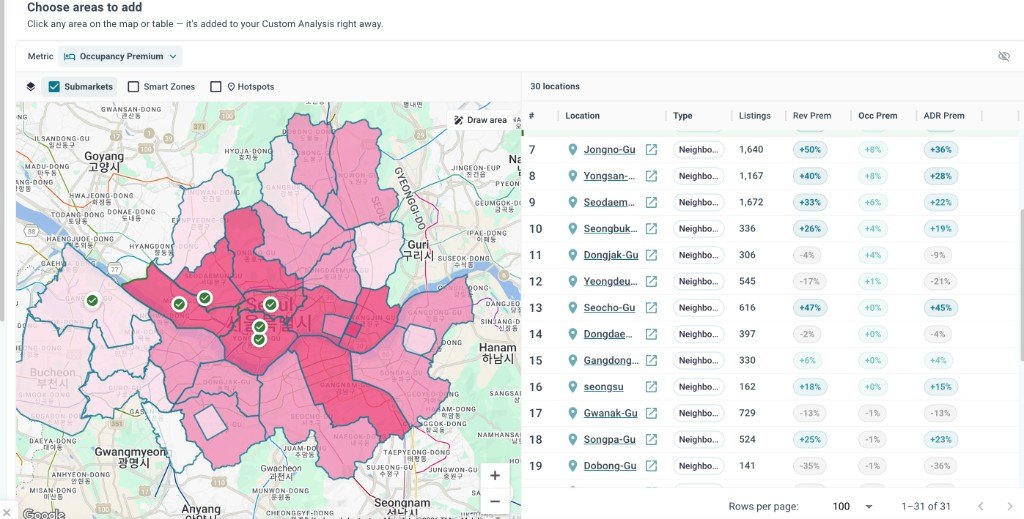This screenshot has height=519, width=1024.
Task: Click the 30 locations count label
Action: point(554,86)
